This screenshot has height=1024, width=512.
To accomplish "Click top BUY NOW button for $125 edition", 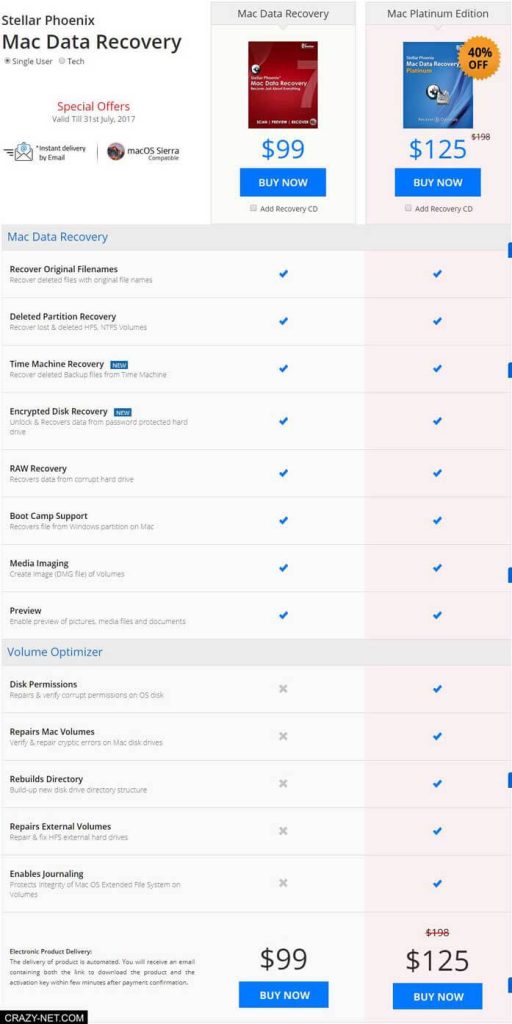I will pyautogui.click(x=438, y=182).
